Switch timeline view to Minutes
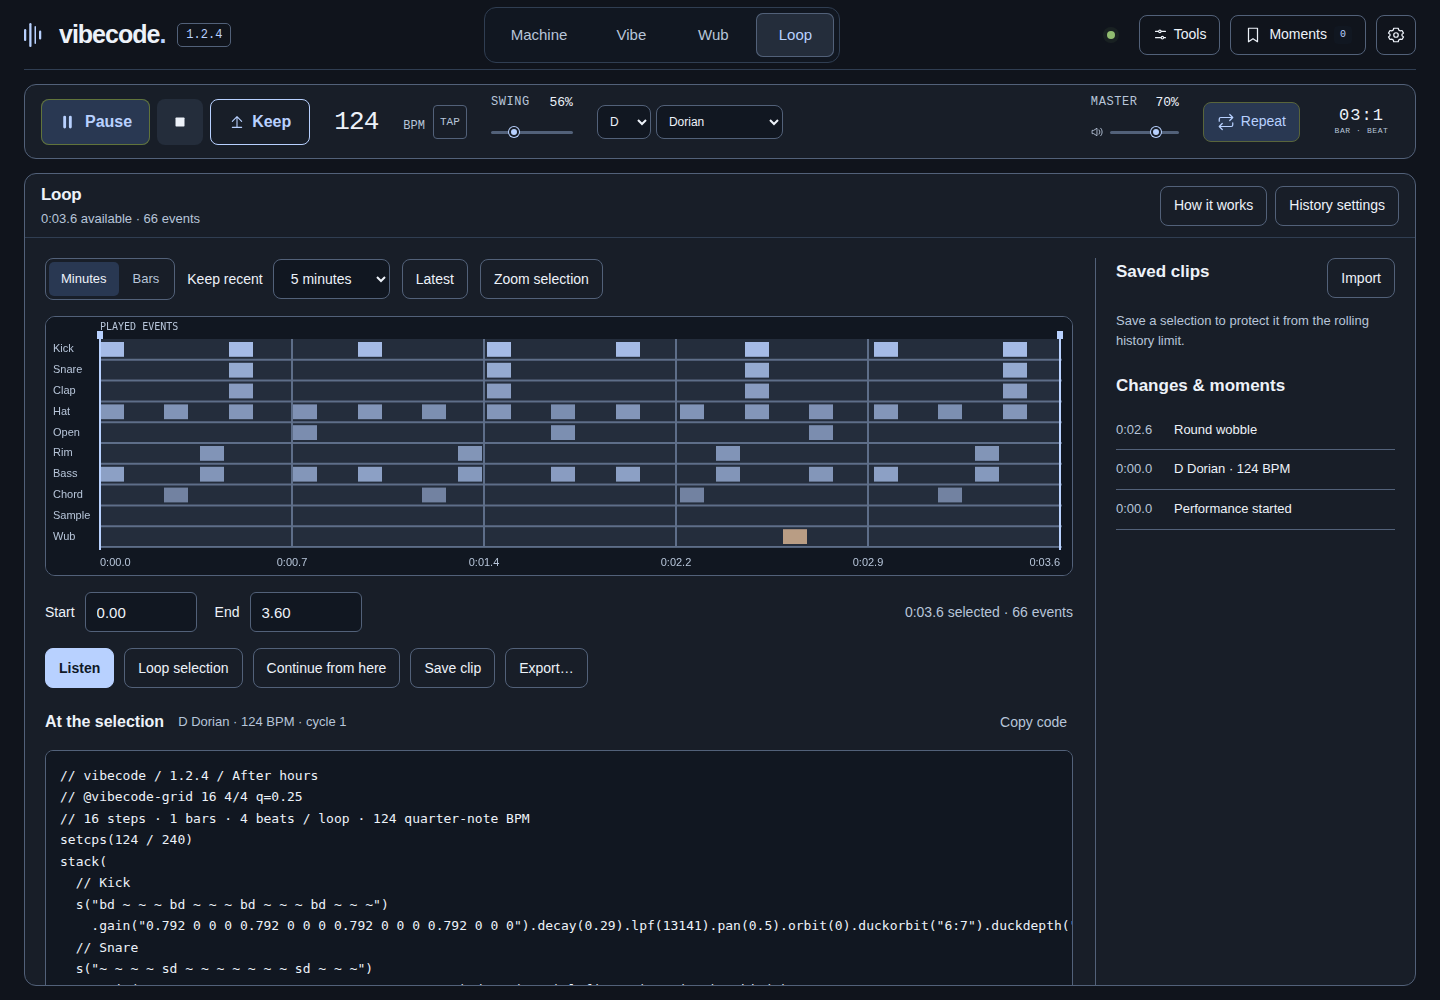 [x=84, y=279]
